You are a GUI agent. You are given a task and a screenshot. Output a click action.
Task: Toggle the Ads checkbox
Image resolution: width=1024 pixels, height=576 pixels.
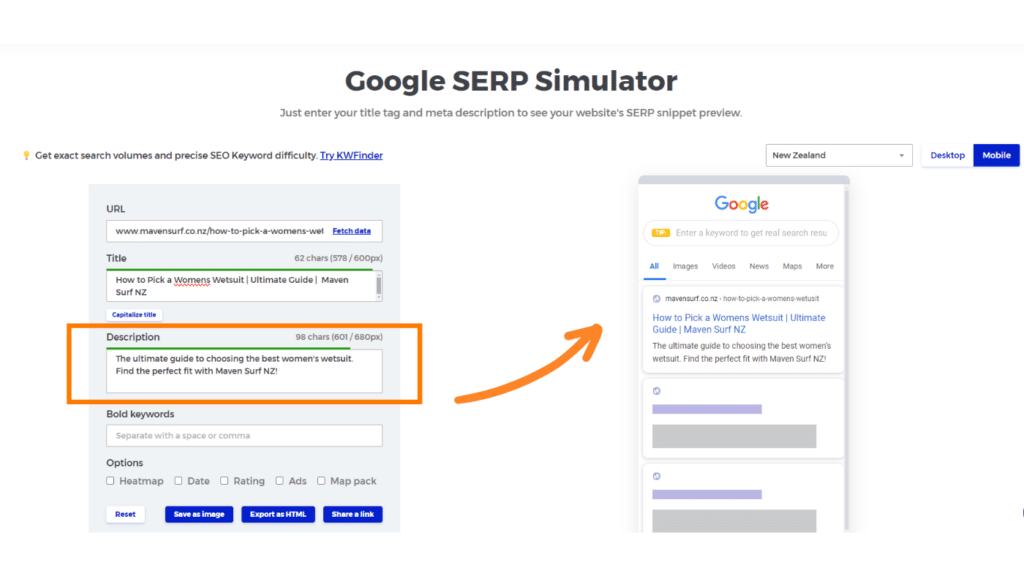pyautogui.click(x=280, y=481)
